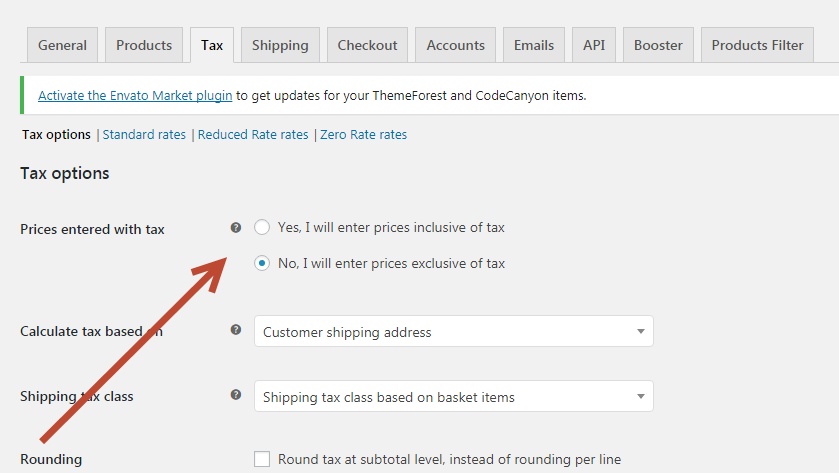Switch to the General tab
The width and height of the screenshot is (839, 473).
point(62,45)
